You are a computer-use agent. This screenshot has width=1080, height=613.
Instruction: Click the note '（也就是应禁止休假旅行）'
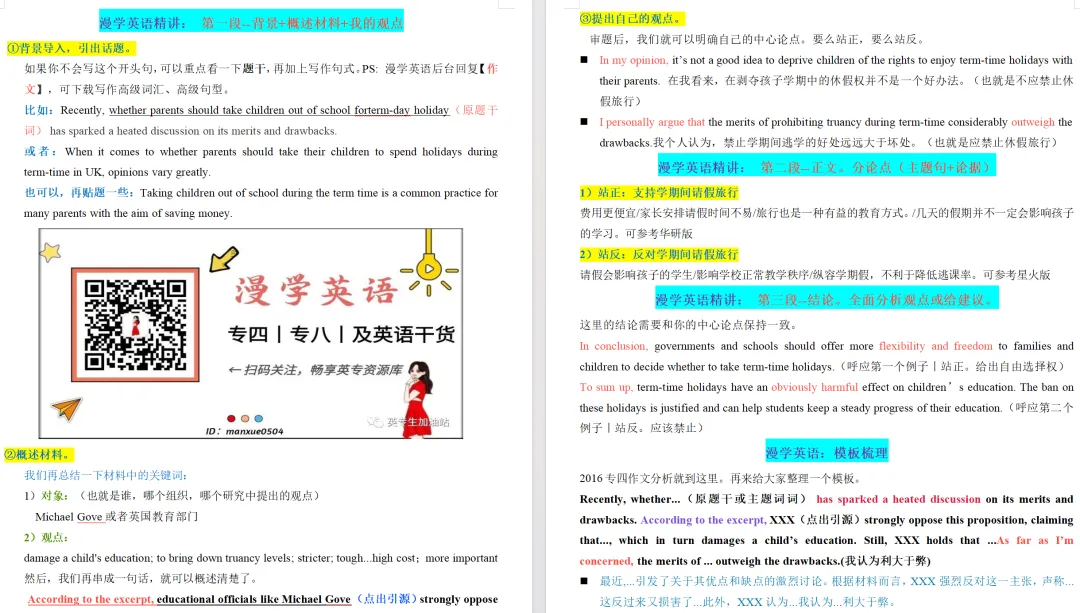coord(991,143)
